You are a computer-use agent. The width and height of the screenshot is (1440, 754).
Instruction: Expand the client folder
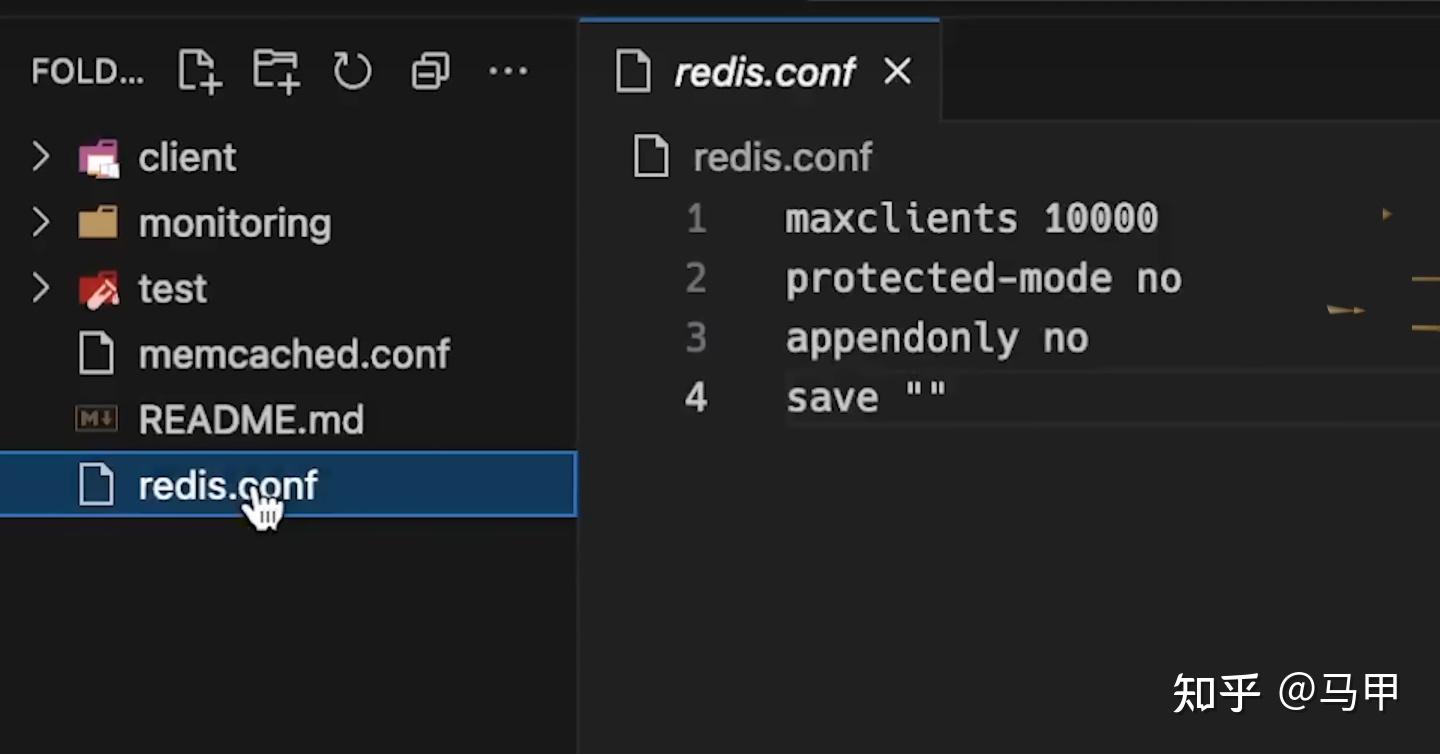tap(41, 156)
